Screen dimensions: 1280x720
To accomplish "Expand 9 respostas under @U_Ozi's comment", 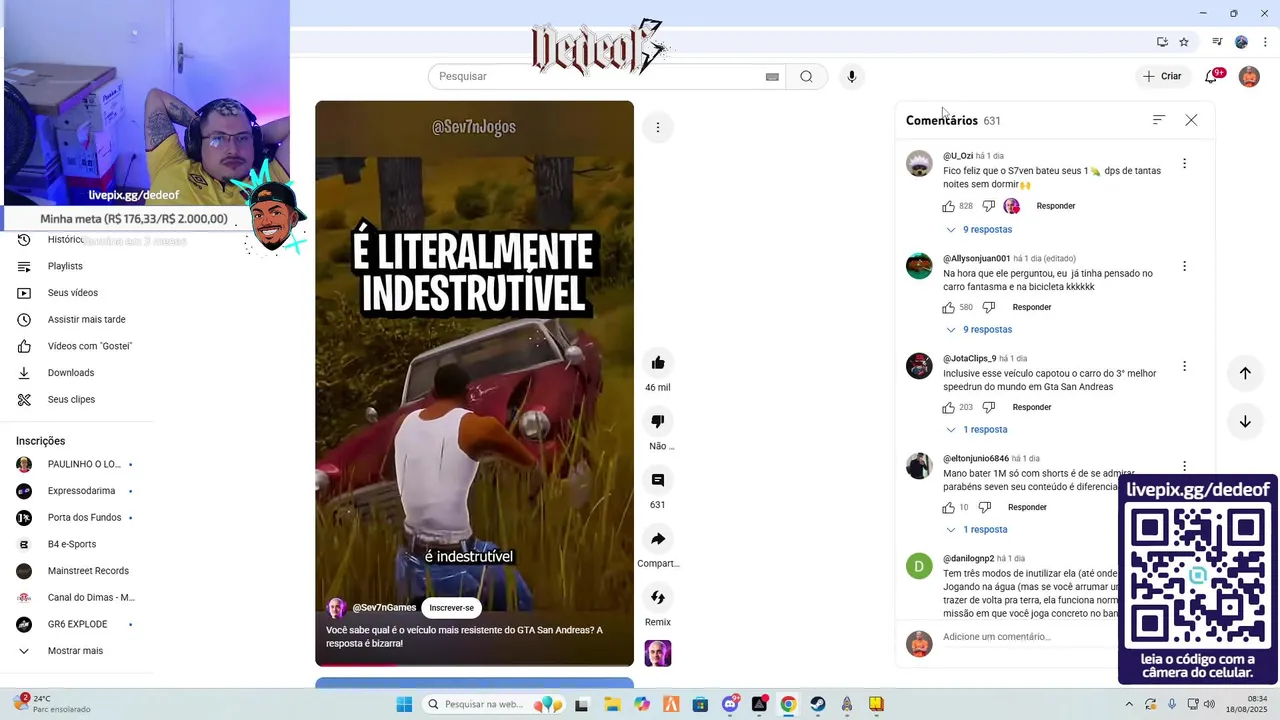I will (978, 230).
